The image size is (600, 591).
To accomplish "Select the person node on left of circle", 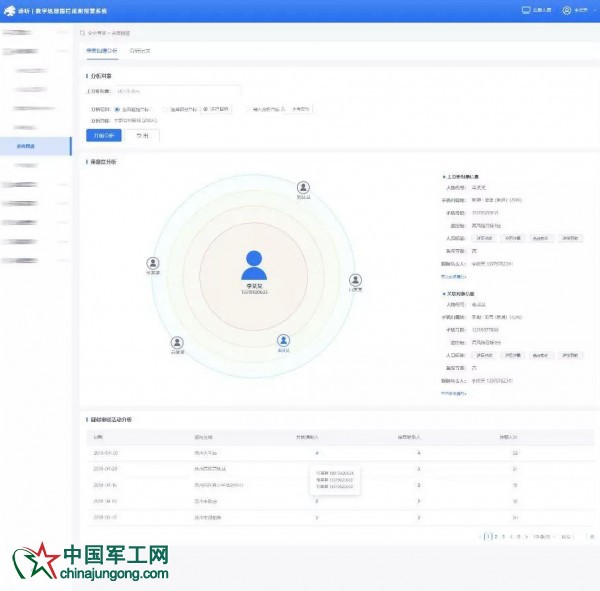I will click(x=153, y=263).
